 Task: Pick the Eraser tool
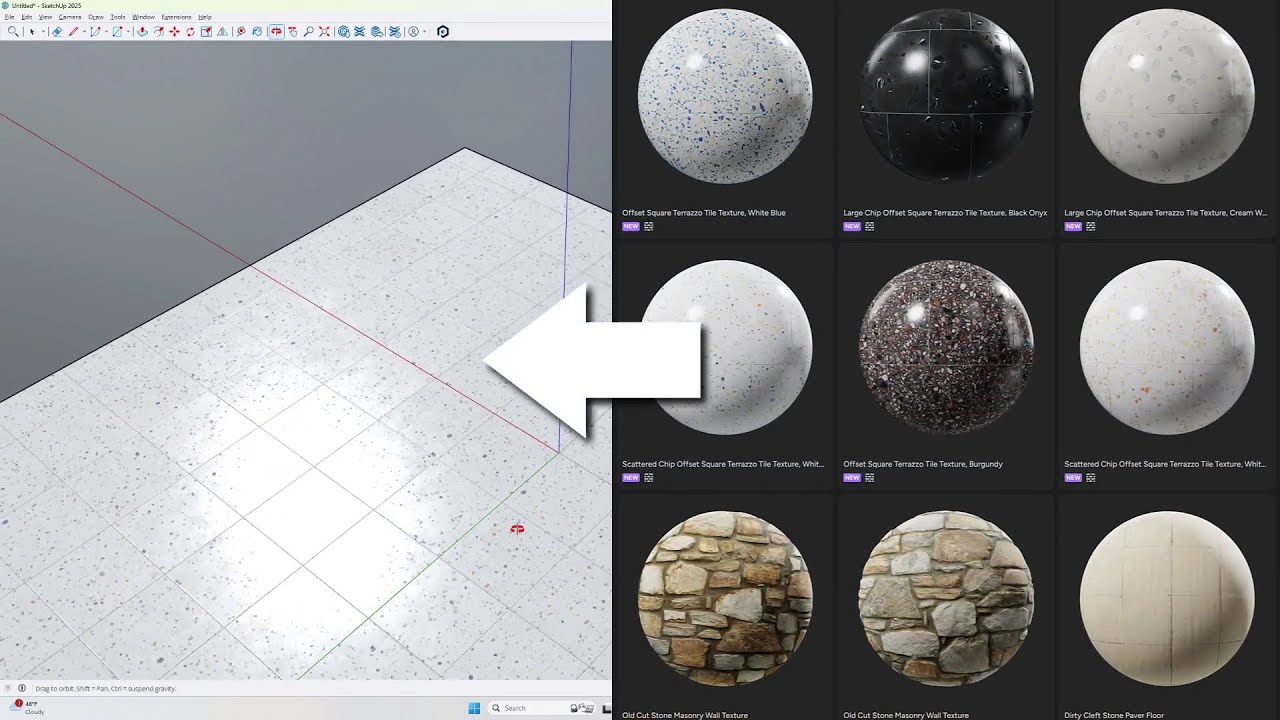pos(57,32)
